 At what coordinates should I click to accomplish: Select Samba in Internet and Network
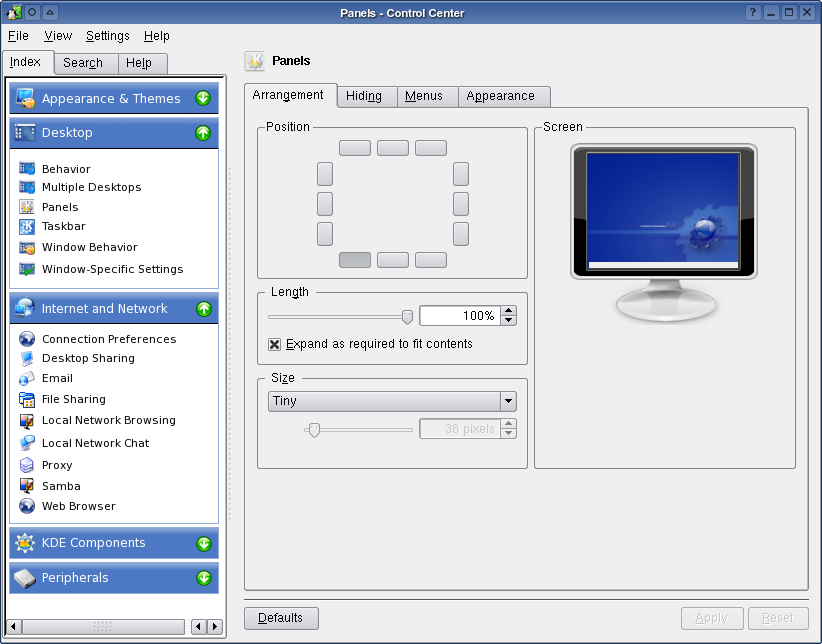click(60, 485)
